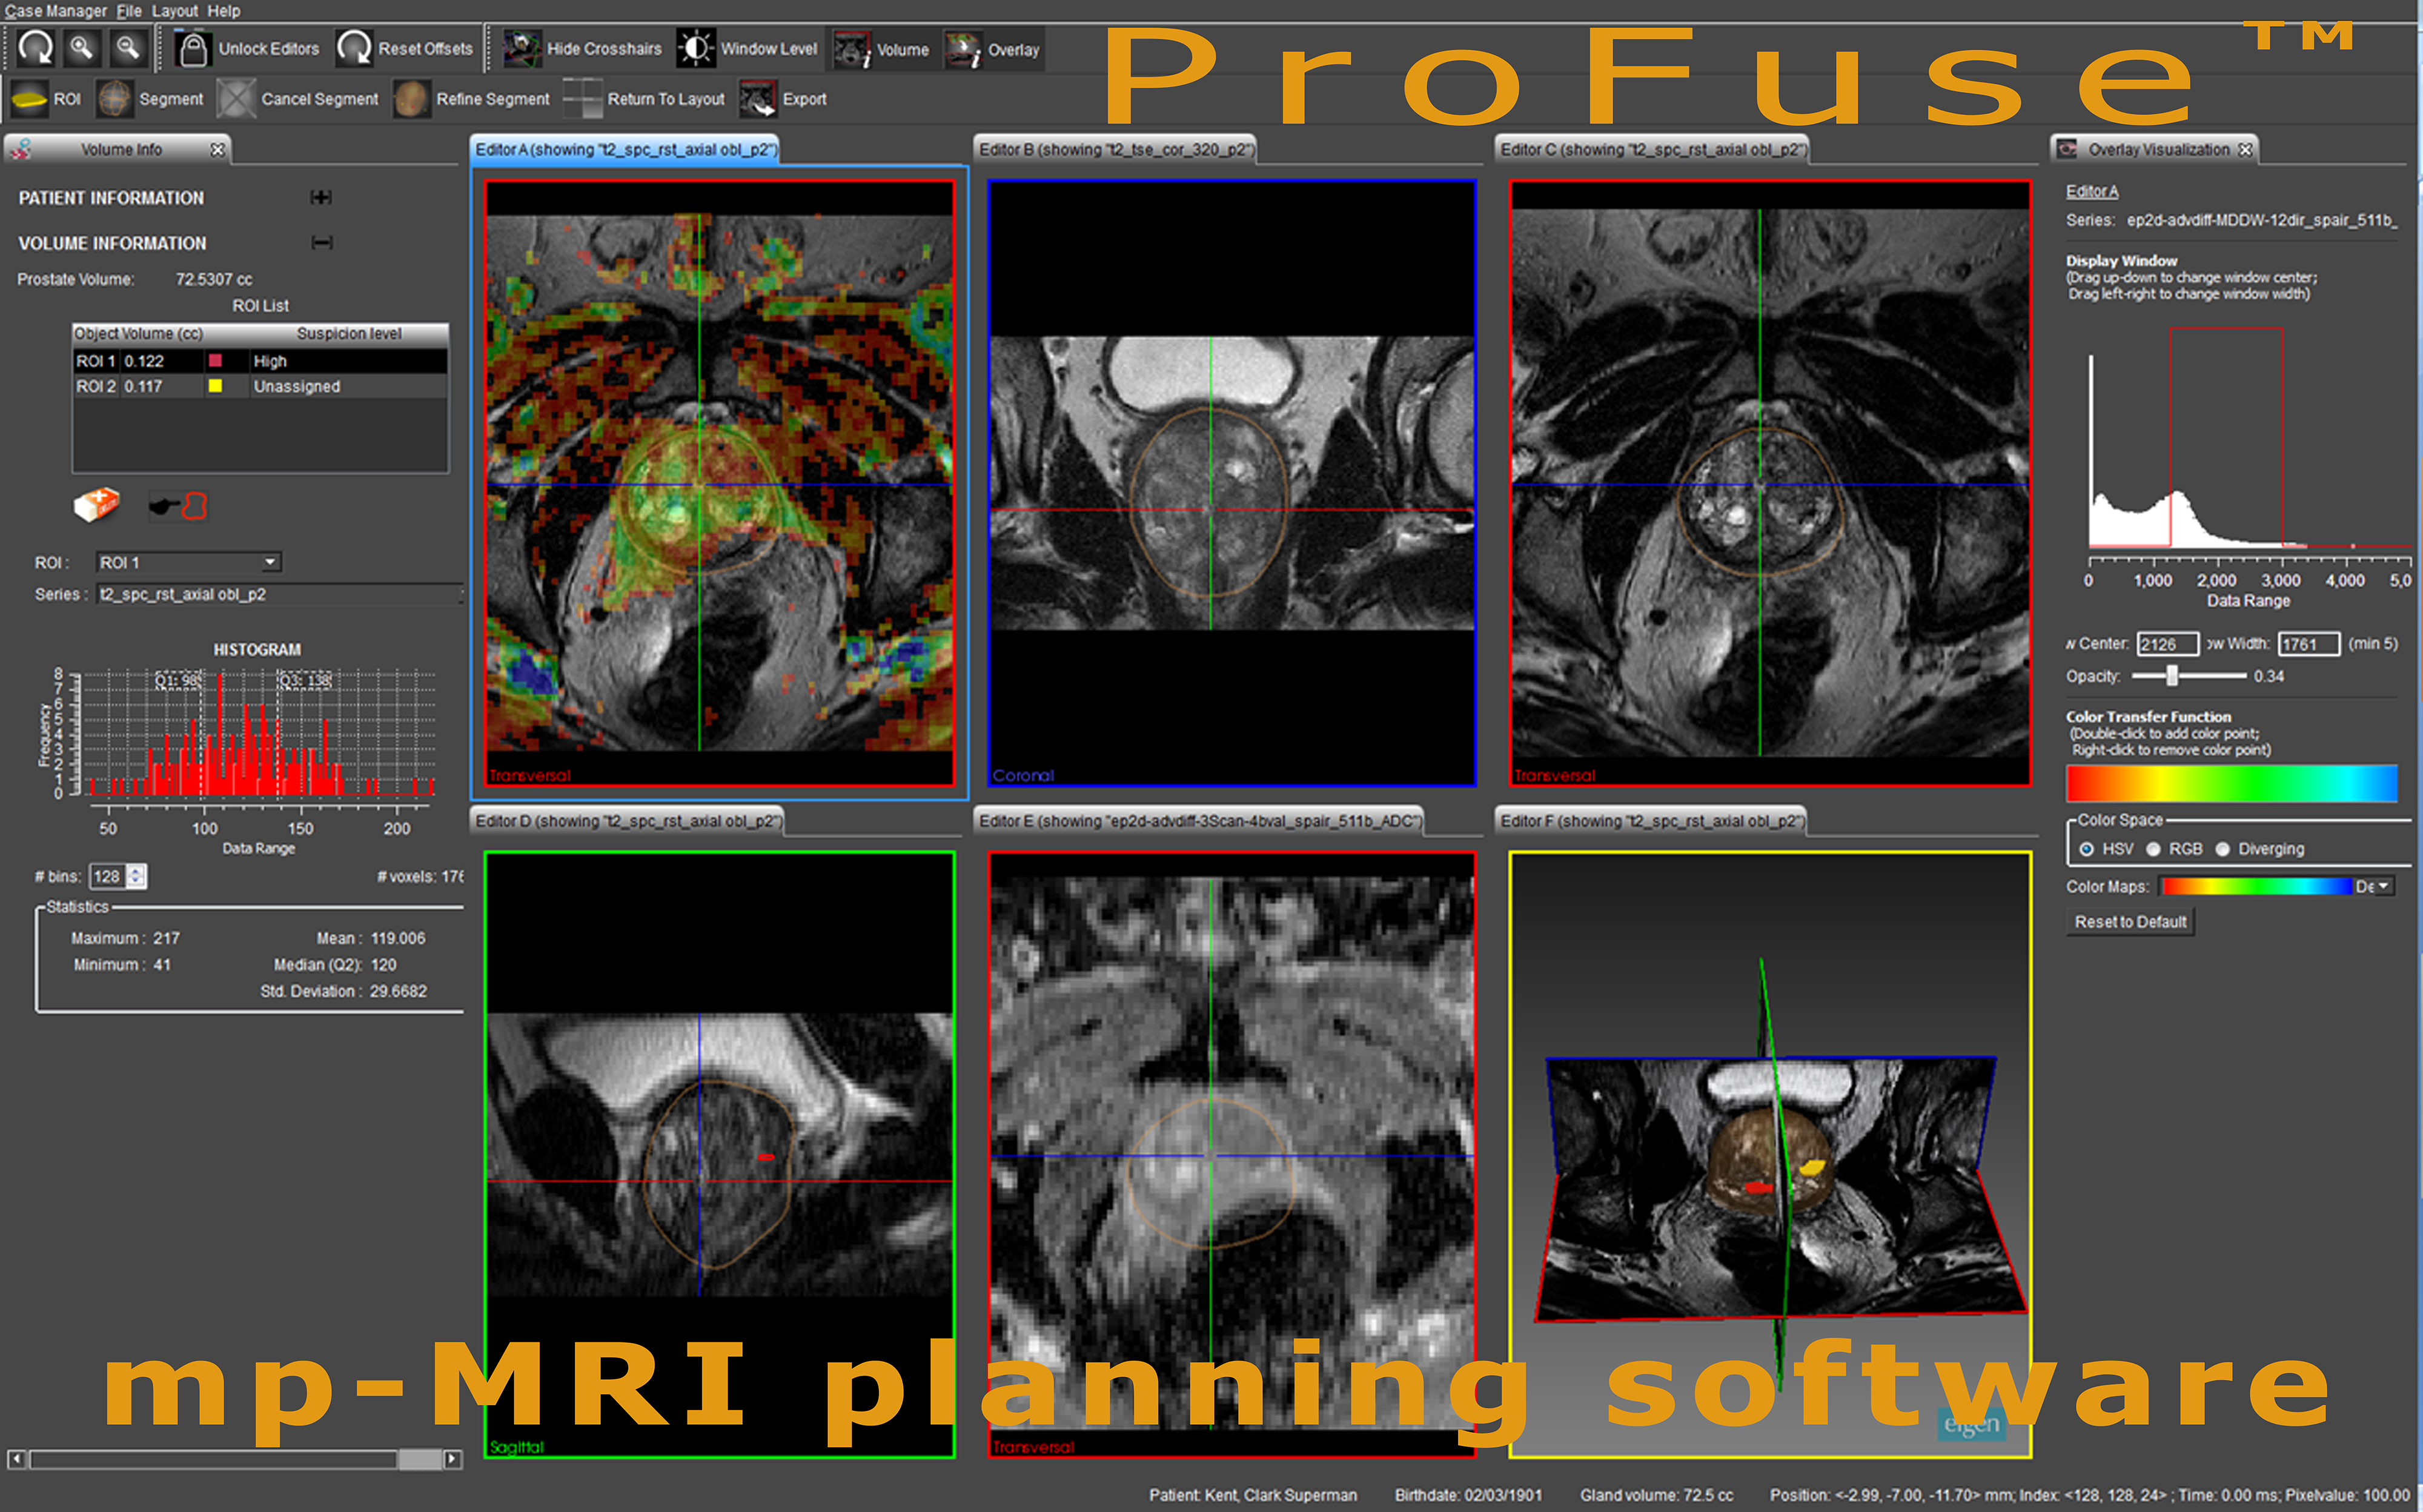Viewport: 2423px width, 1512px height.
Task: Click the zoom in magnifier icon
Action: pos(82,48)
